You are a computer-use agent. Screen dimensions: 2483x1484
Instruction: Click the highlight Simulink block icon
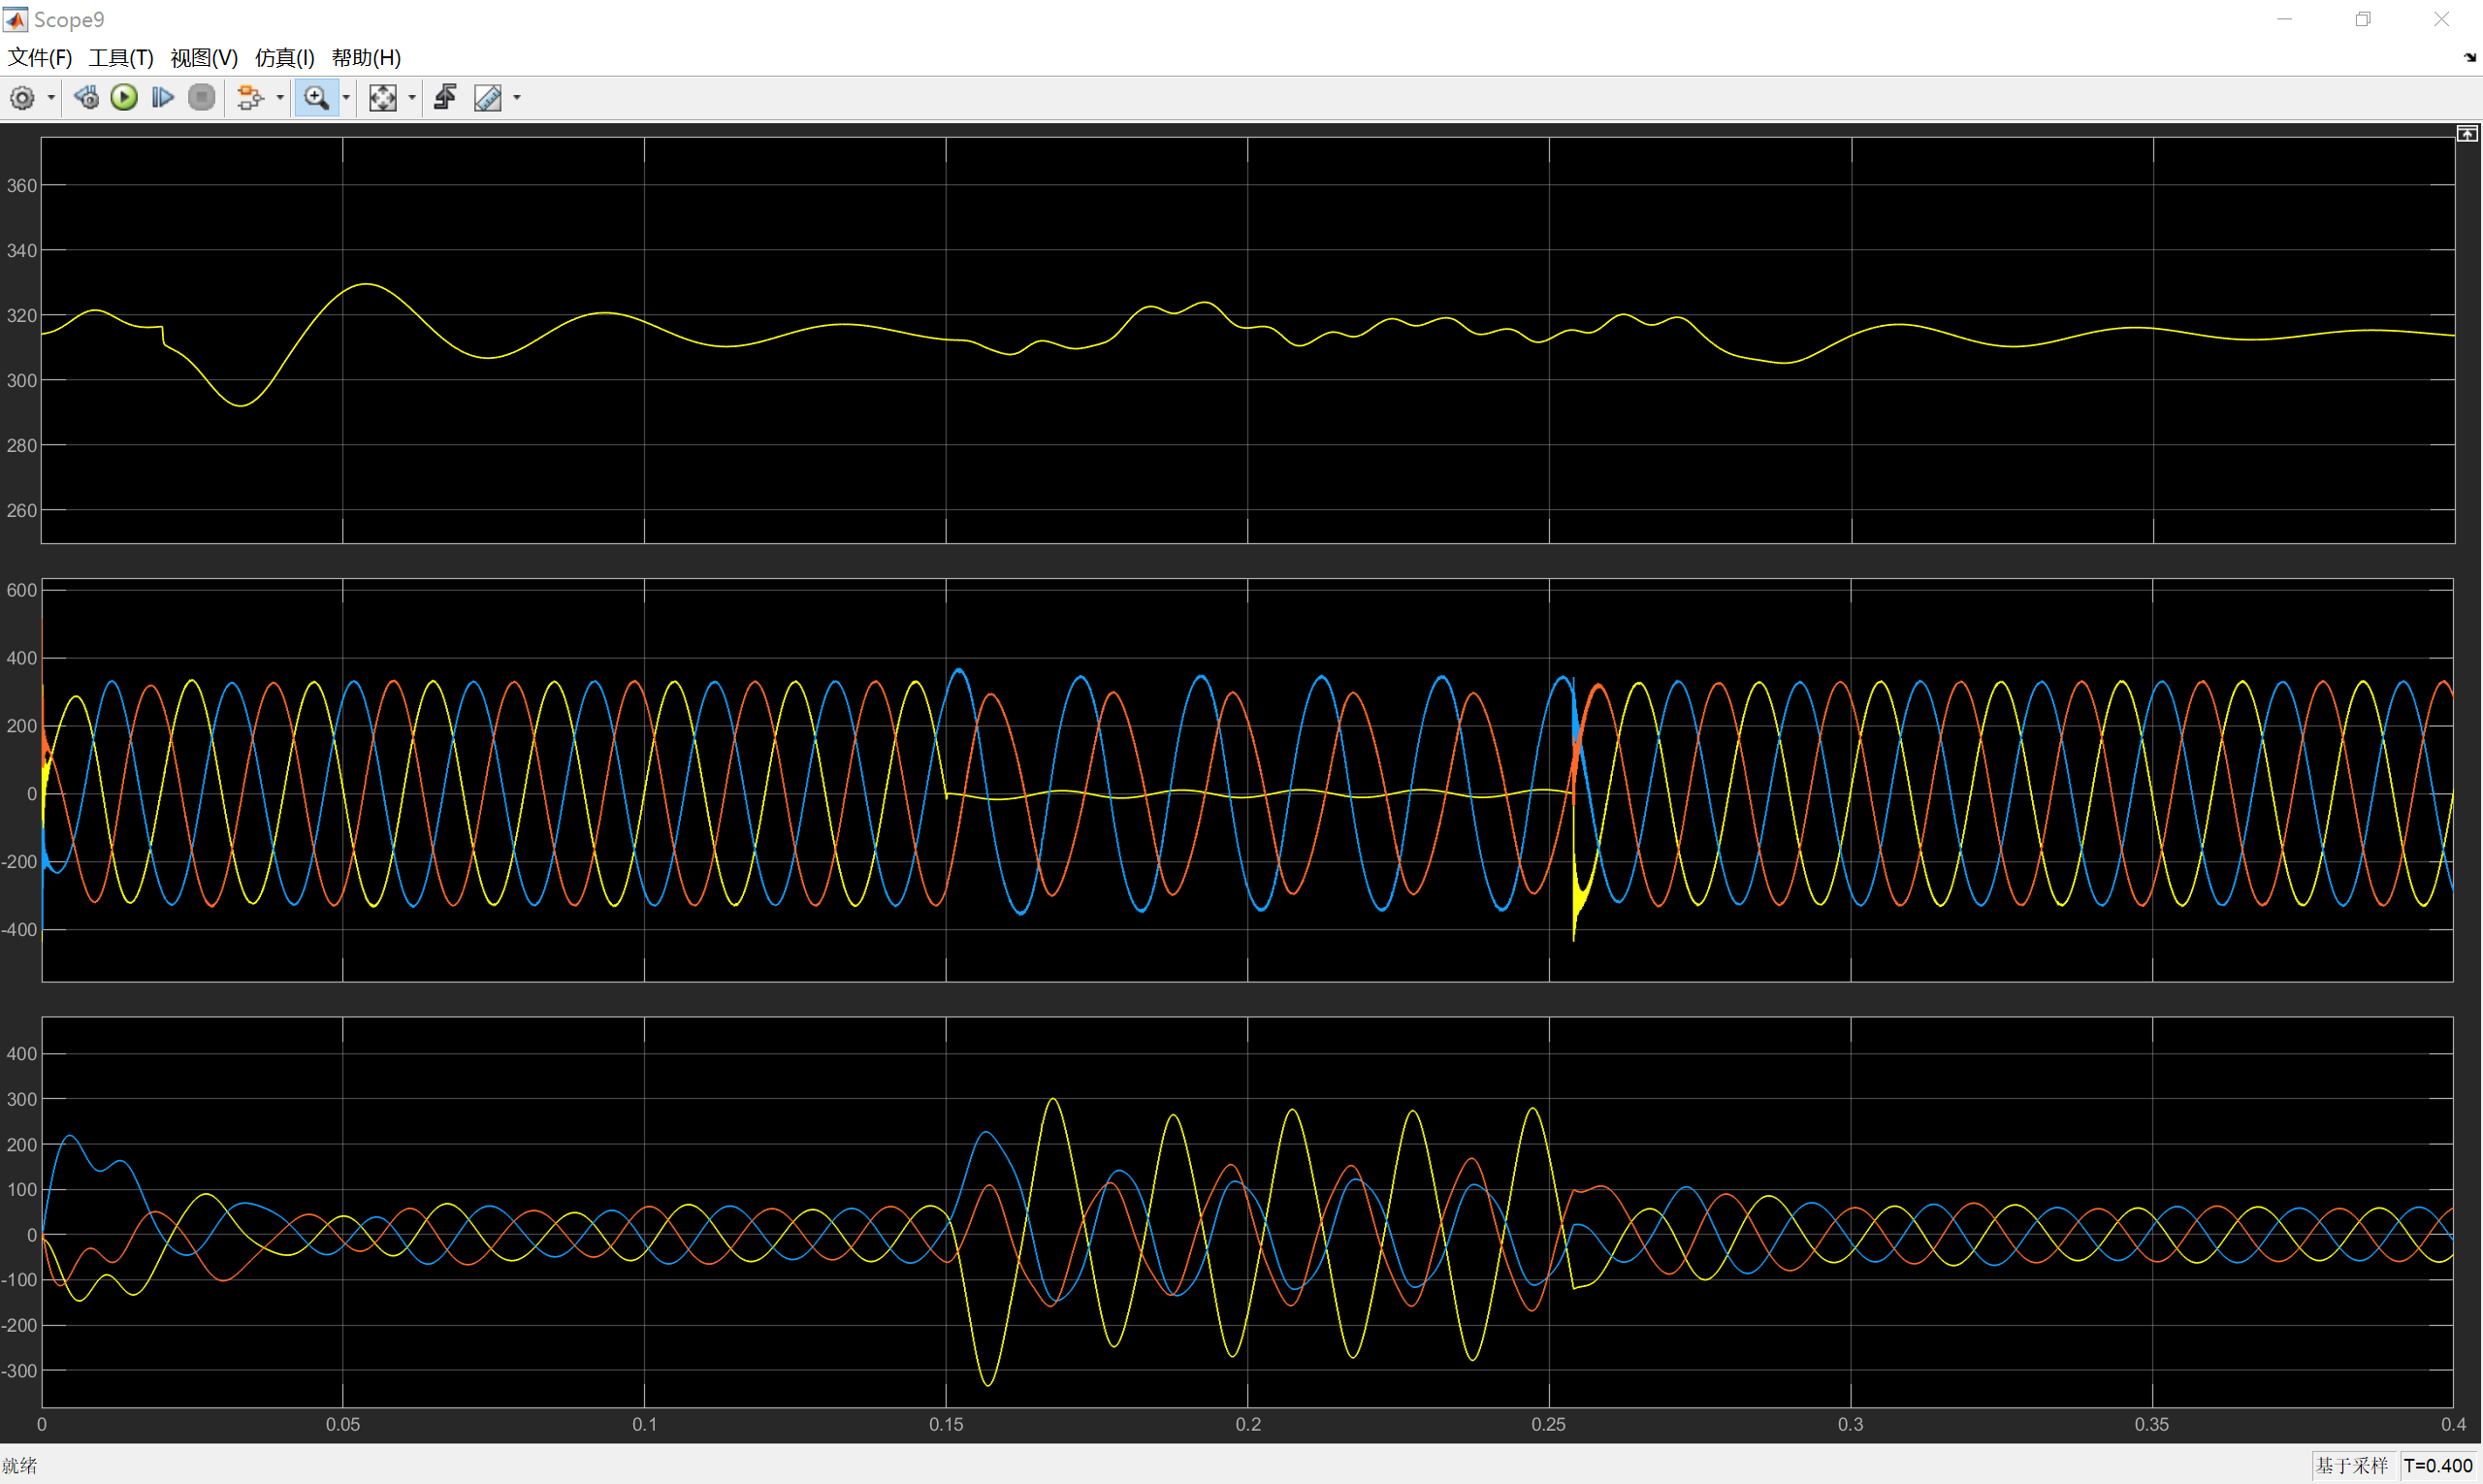249,98
